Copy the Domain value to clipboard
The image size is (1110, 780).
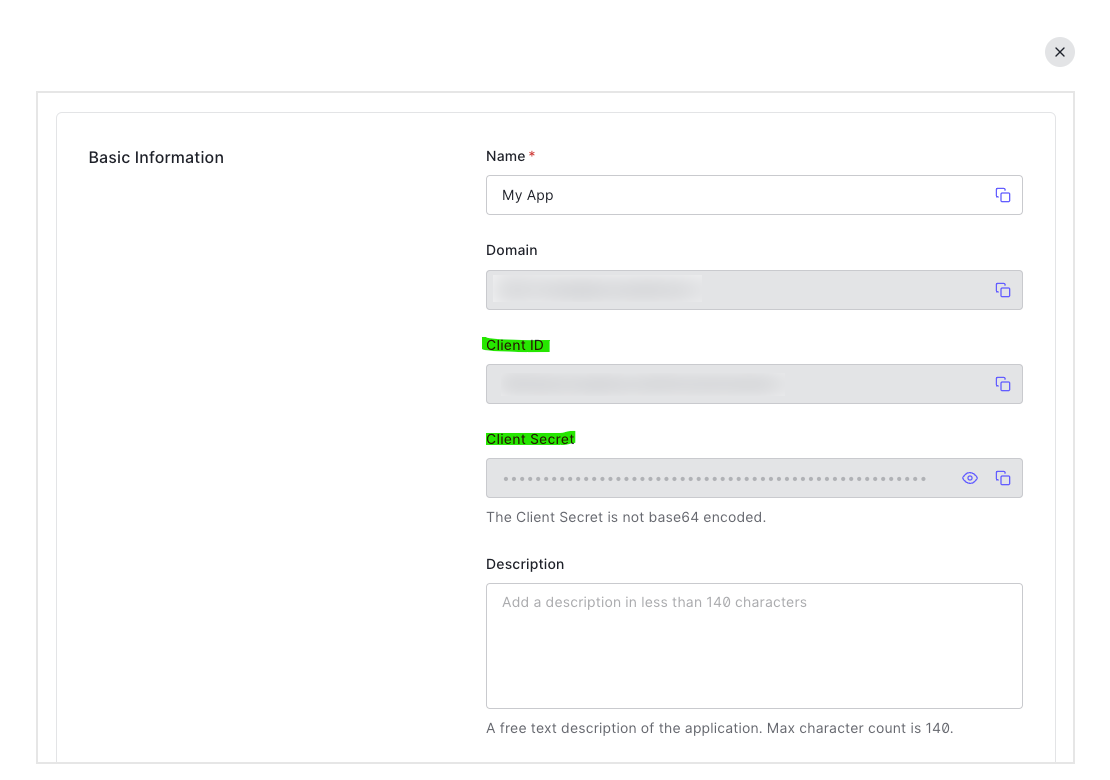(1002, 290)
